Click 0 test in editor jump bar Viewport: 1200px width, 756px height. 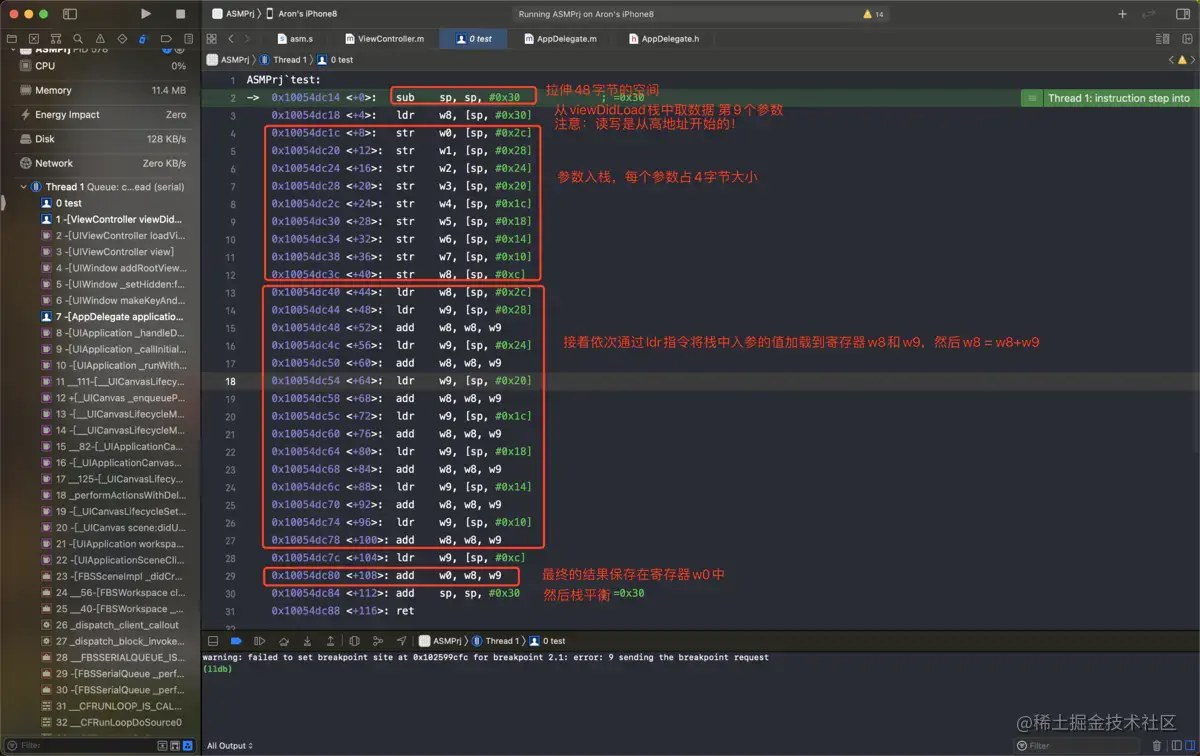[336, 60]
